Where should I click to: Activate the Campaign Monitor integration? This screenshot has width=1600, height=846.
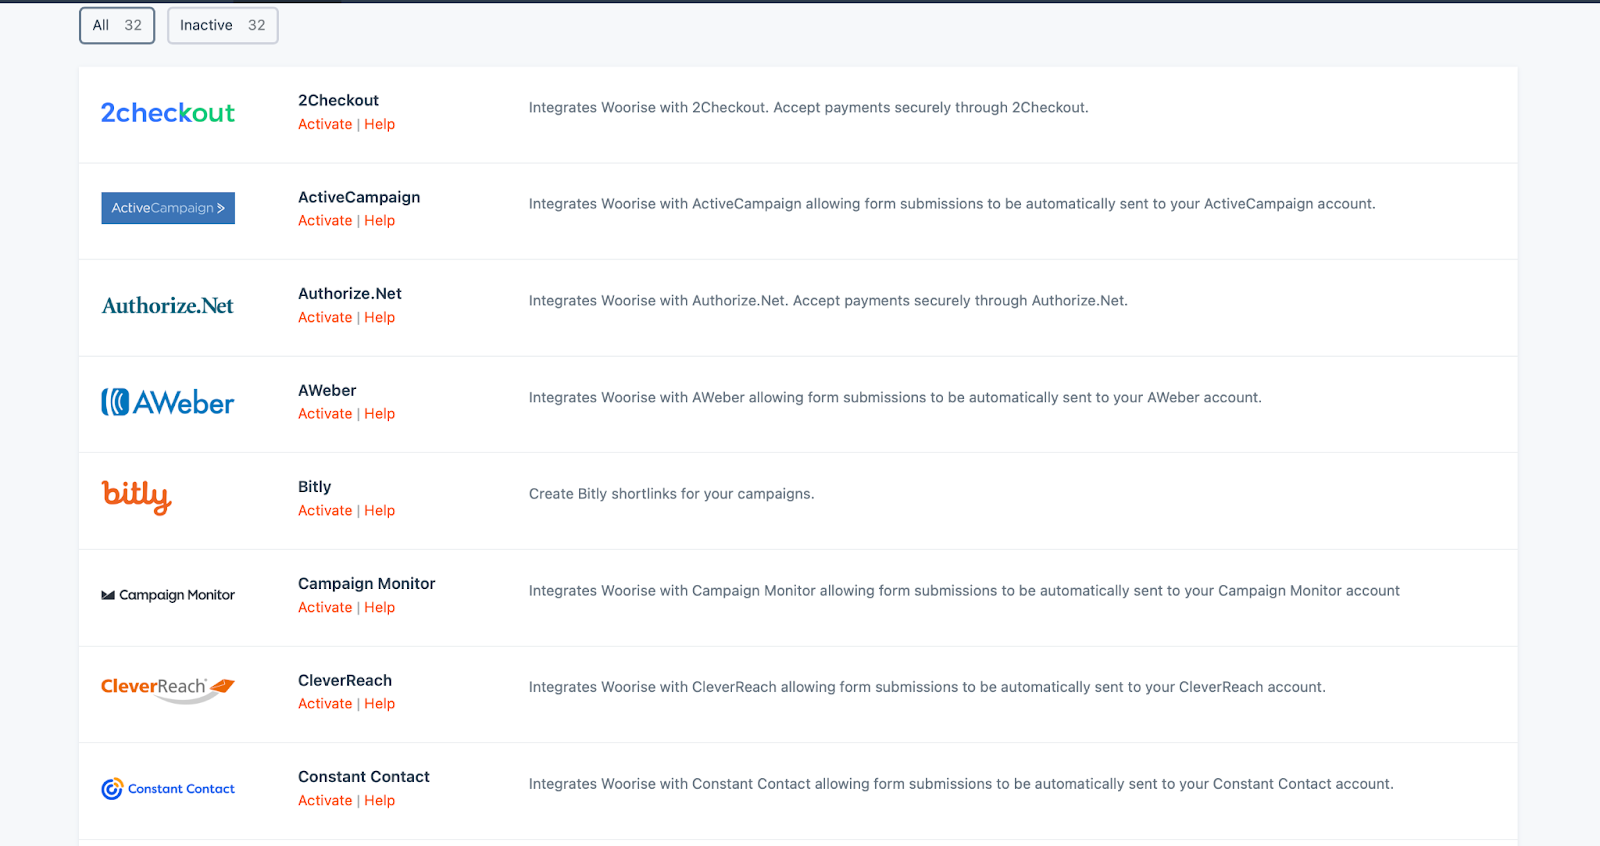(325, 607)
